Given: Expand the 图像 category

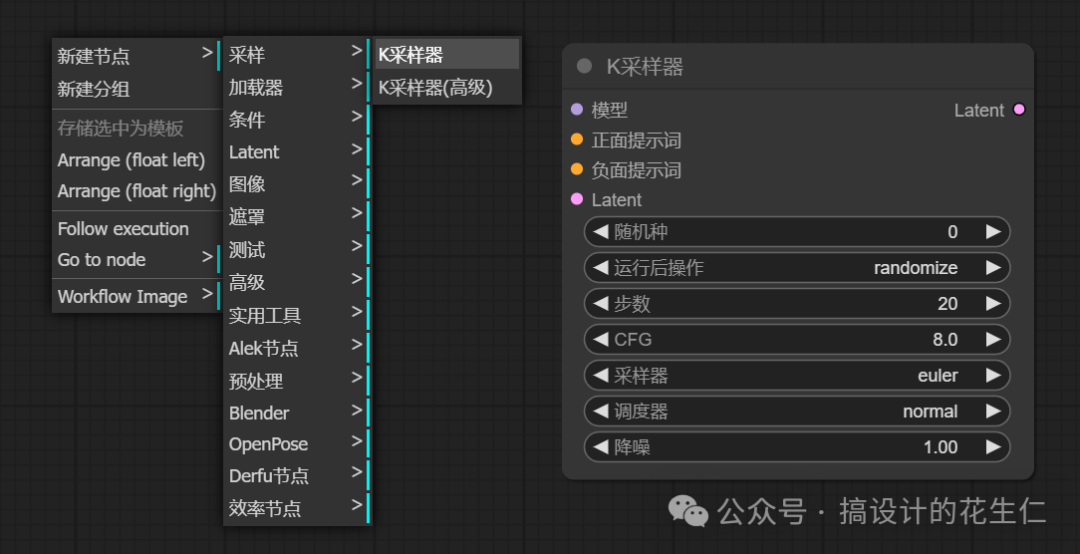Looking at the screenshot, I should point(298,184).
